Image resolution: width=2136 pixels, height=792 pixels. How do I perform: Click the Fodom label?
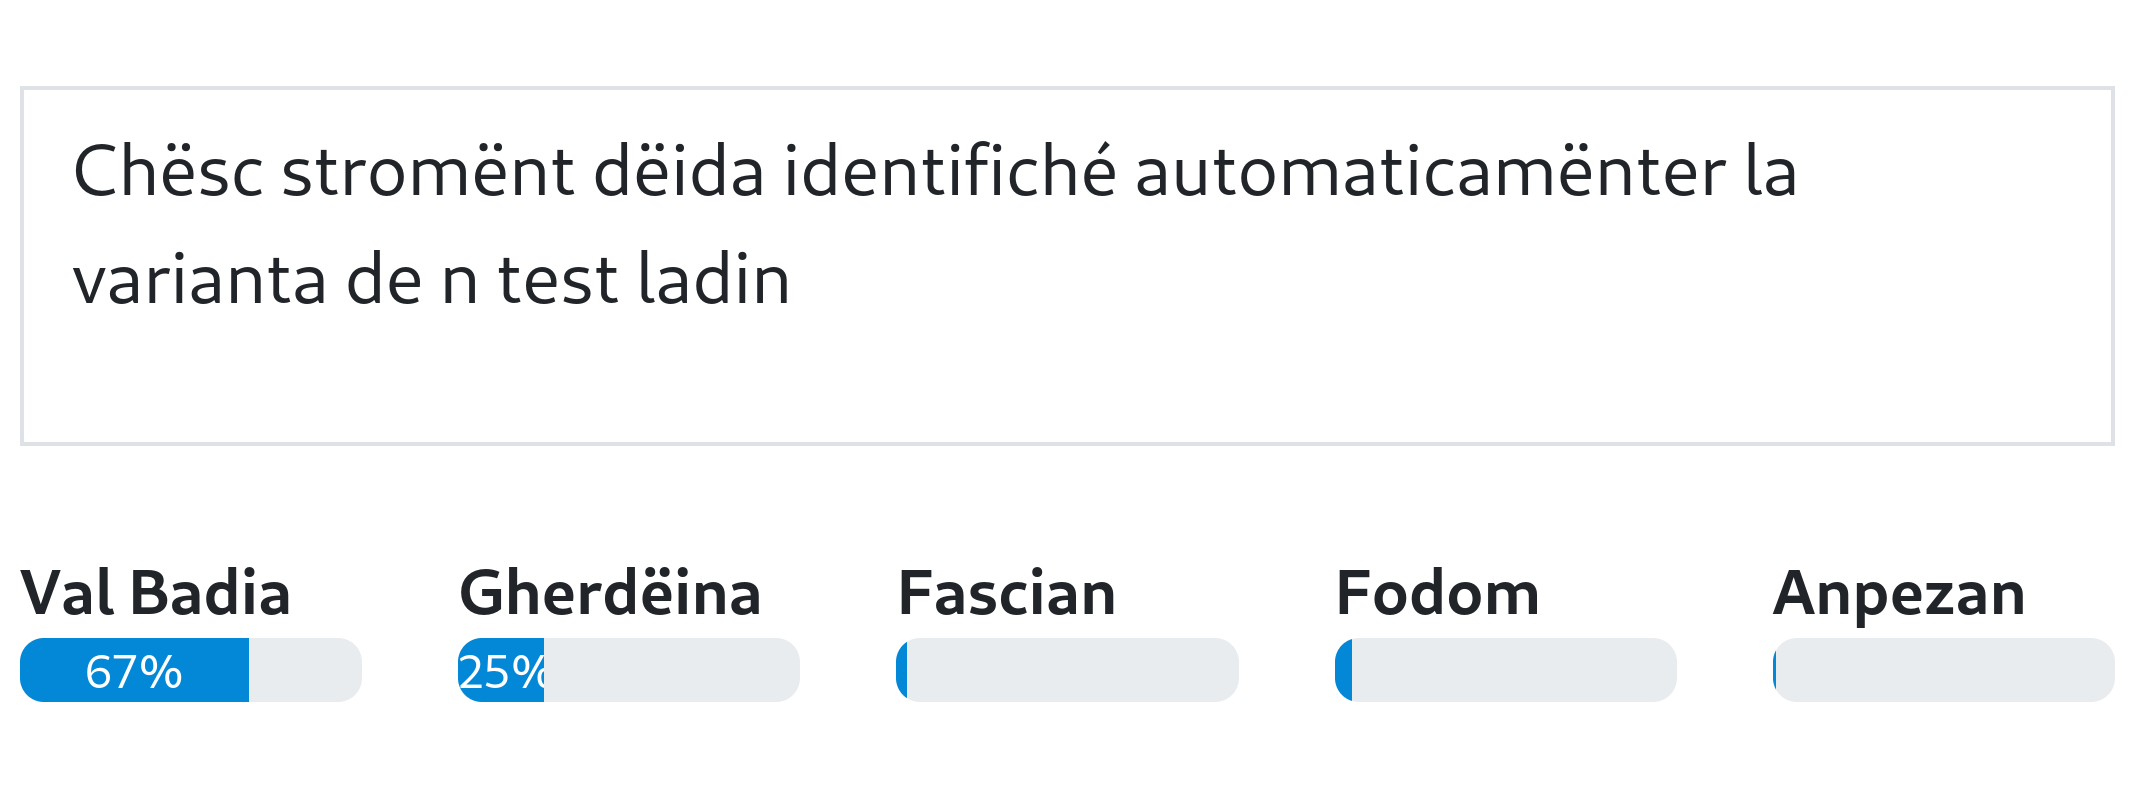pos(1437,593)
